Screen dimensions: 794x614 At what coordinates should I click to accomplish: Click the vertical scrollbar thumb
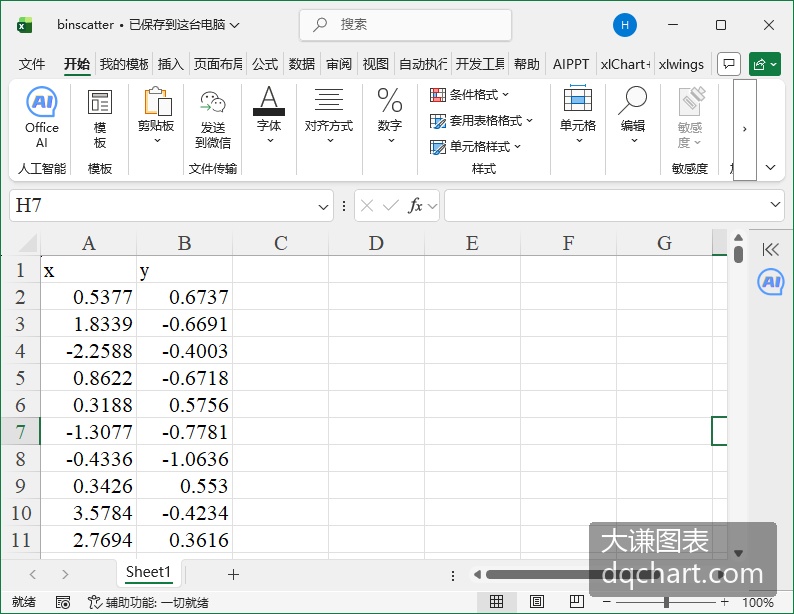click(x=738, y=255)
